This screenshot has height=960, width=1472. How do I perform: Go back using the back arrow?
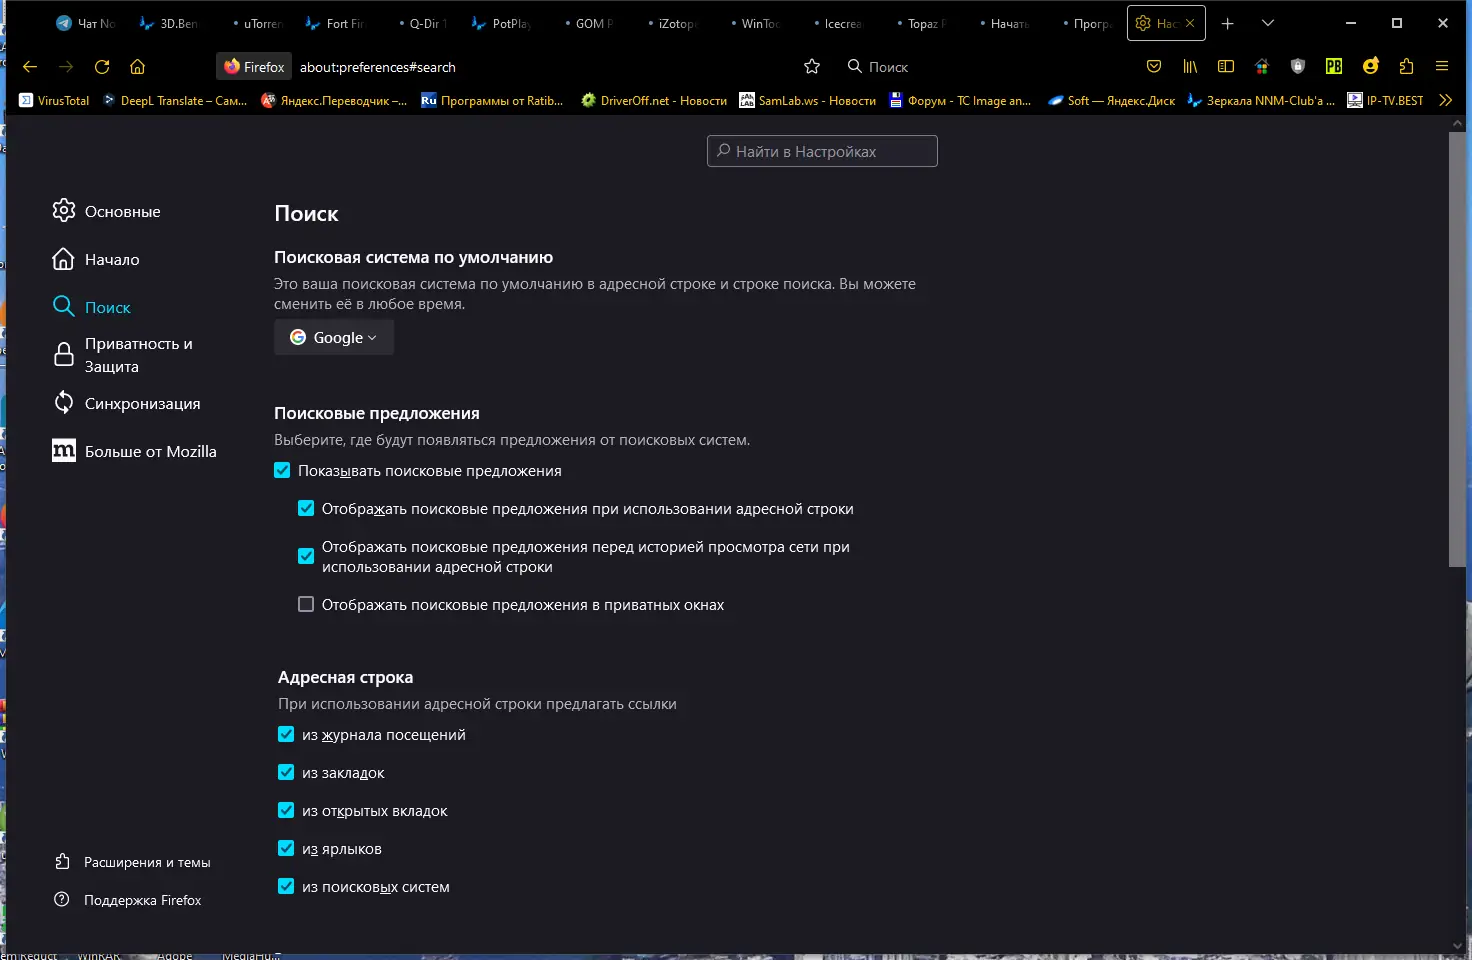click(30, 67)
